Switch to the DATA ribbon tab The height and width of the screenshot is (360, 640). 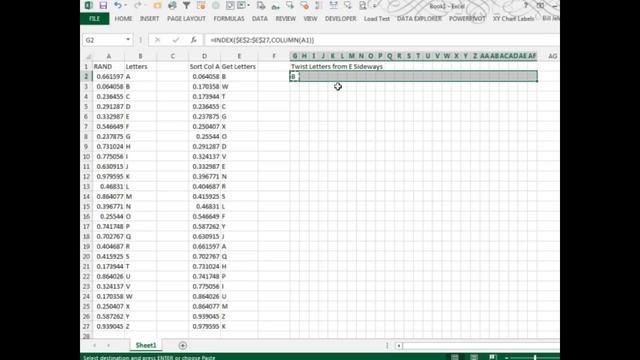(x=260, y=19)
